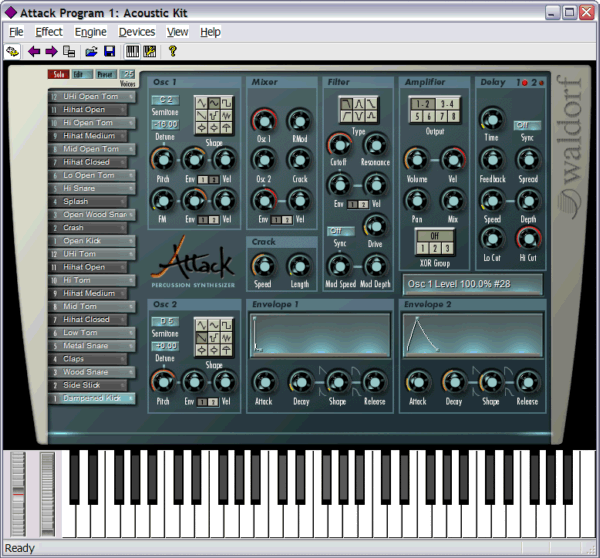
Task: Select the Claps instrument
Action: 88,359
